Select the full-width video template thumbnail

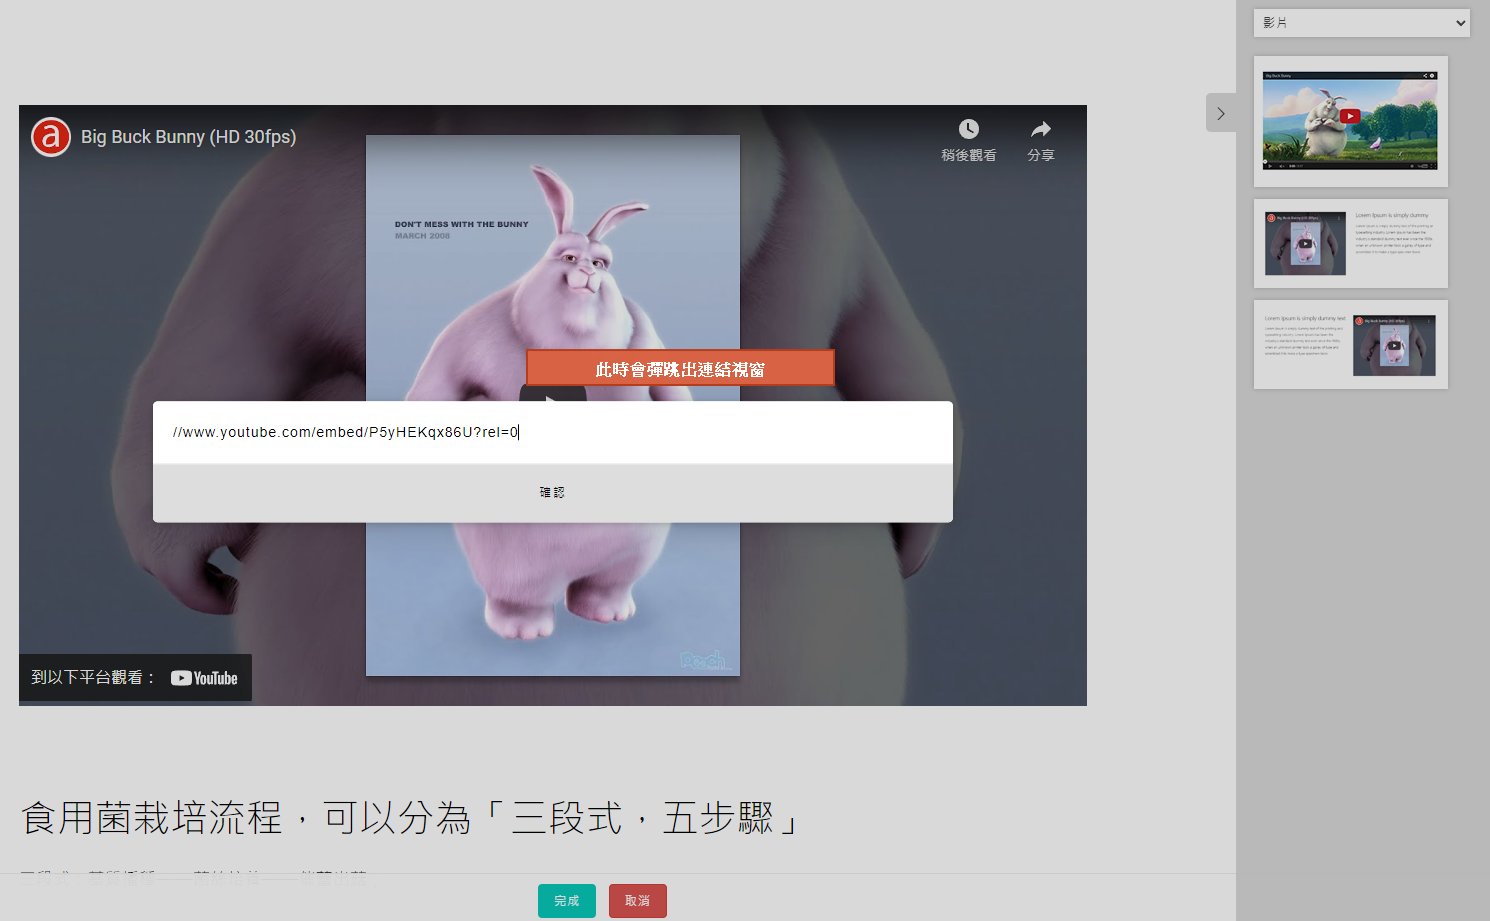pos(1350,121)
